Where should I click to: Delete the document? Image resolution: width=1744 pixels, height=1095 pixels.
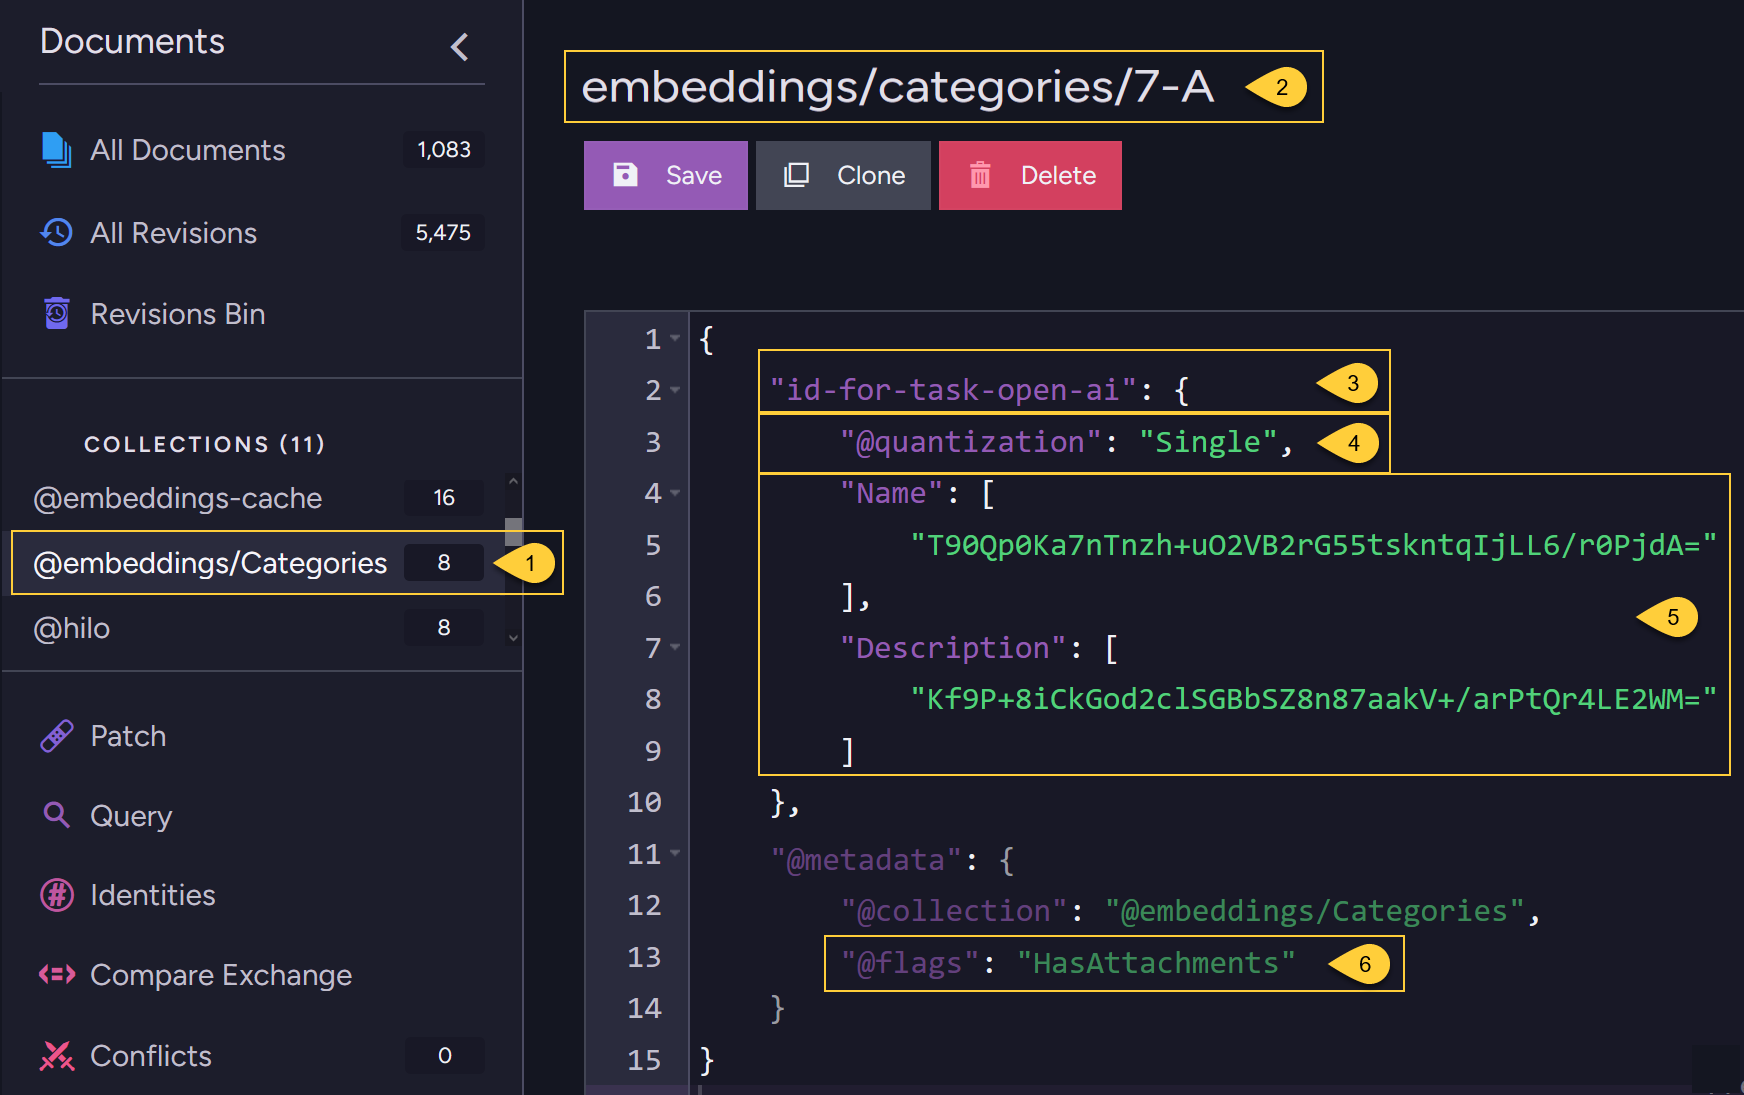pos(1030,175)
